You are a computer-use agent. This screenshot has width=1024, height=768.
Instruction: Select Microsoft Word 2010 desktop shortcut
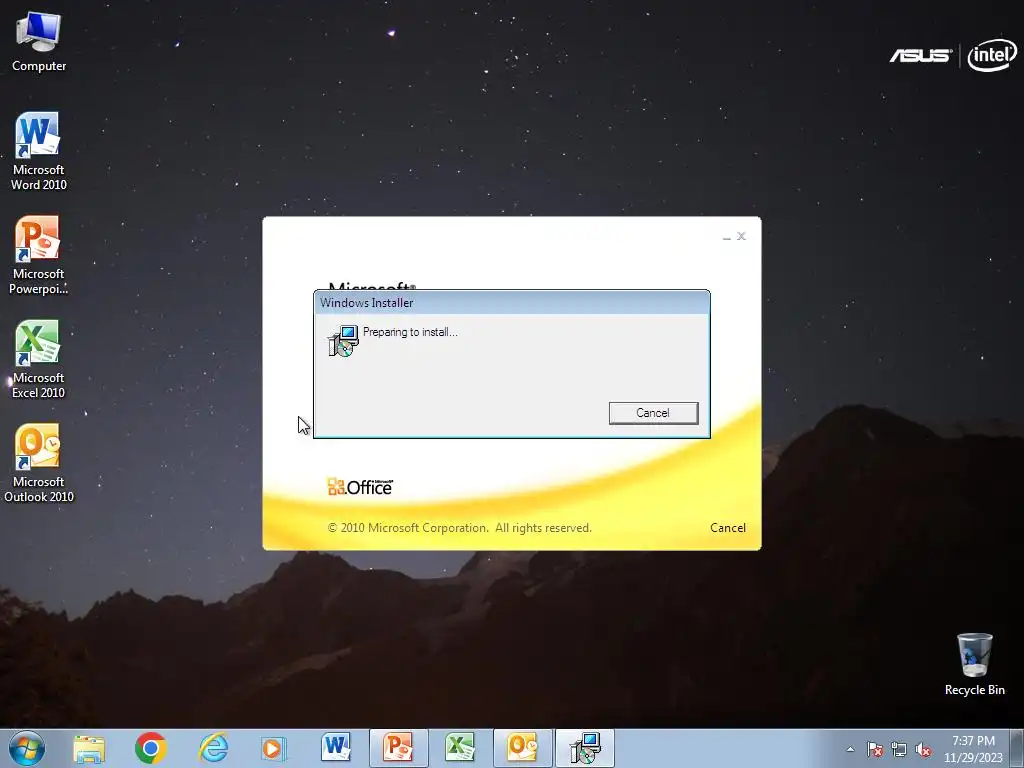tap(38, 151)
